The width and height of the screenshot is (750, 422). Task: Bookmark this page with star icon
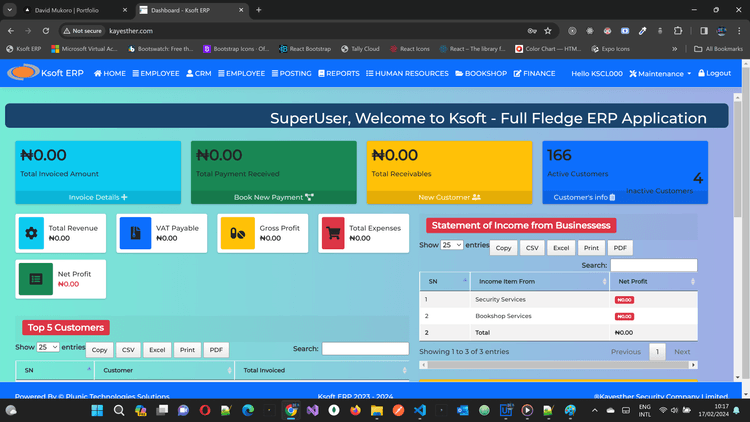[x=548, y=31]
